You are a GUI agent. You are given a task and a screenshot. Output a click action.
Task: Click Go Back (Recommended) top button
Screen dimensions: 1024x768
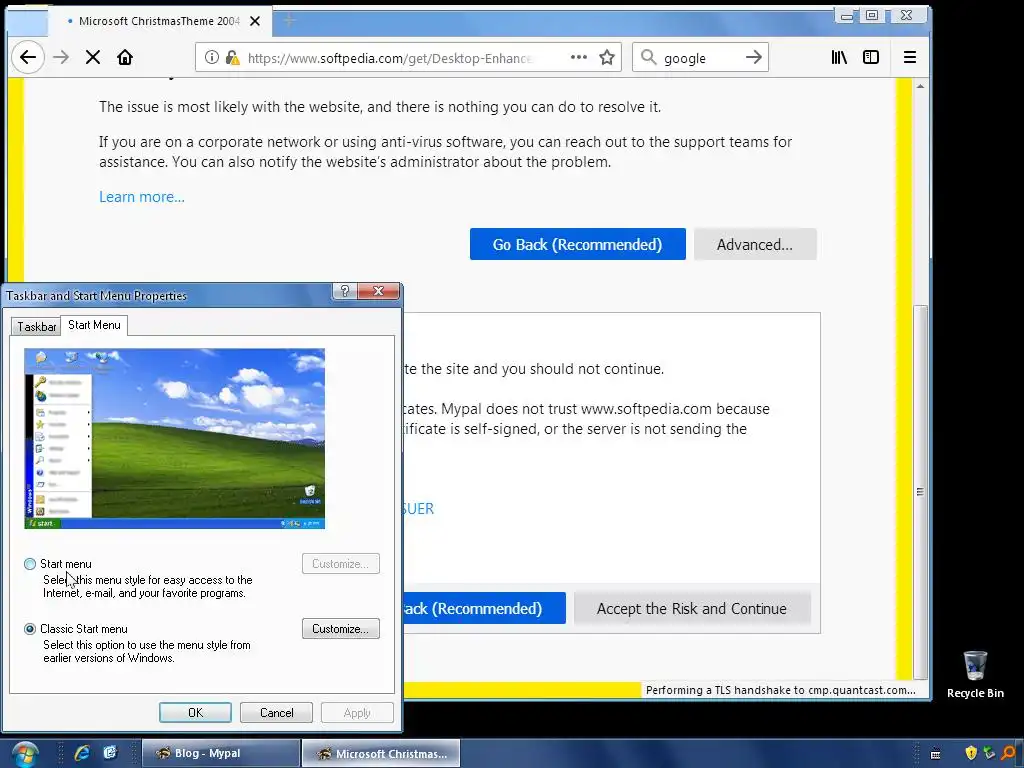pos(577,244)
